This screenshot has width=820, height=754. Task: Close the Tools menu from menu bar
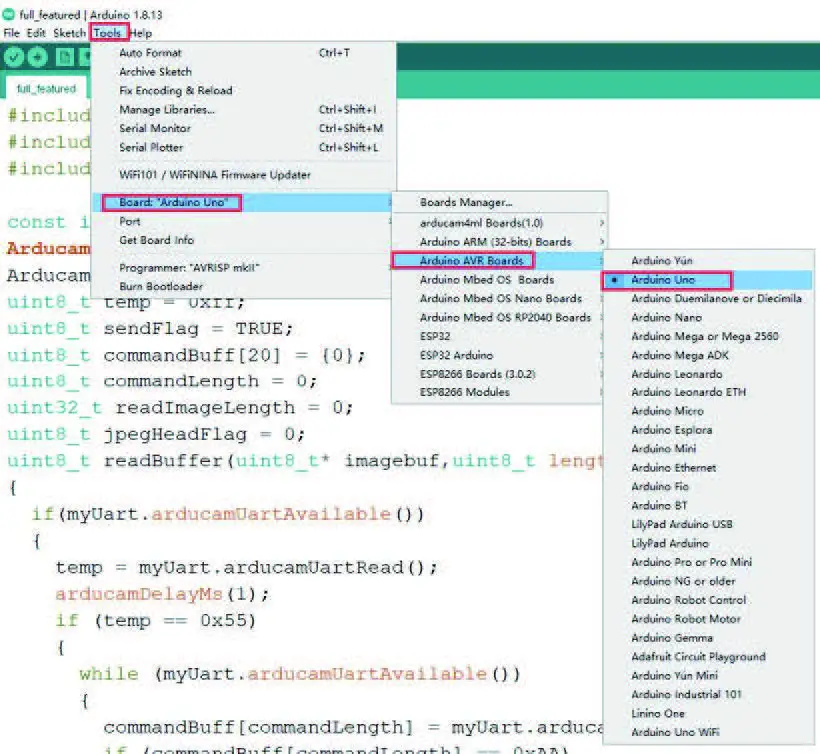[x=108, y=33]
